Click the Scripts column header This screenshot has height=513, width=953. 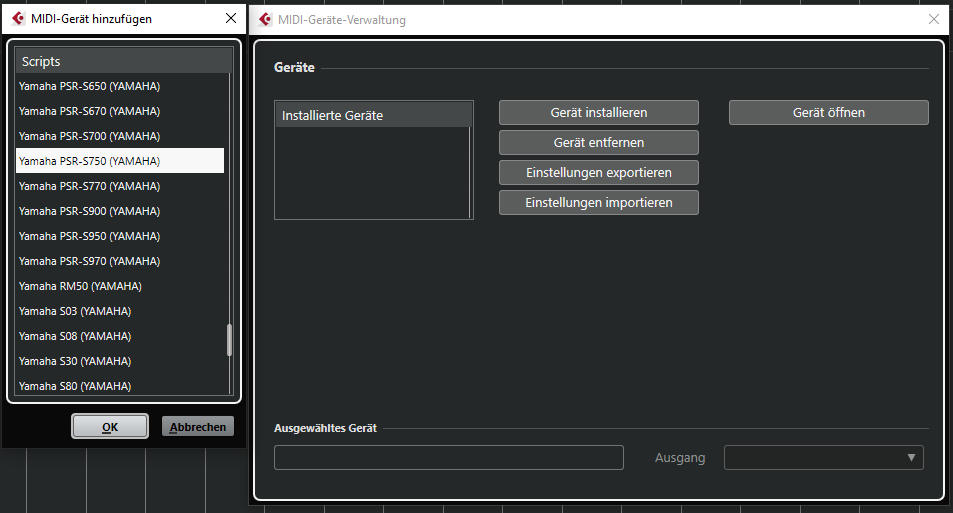pos(123,61)
